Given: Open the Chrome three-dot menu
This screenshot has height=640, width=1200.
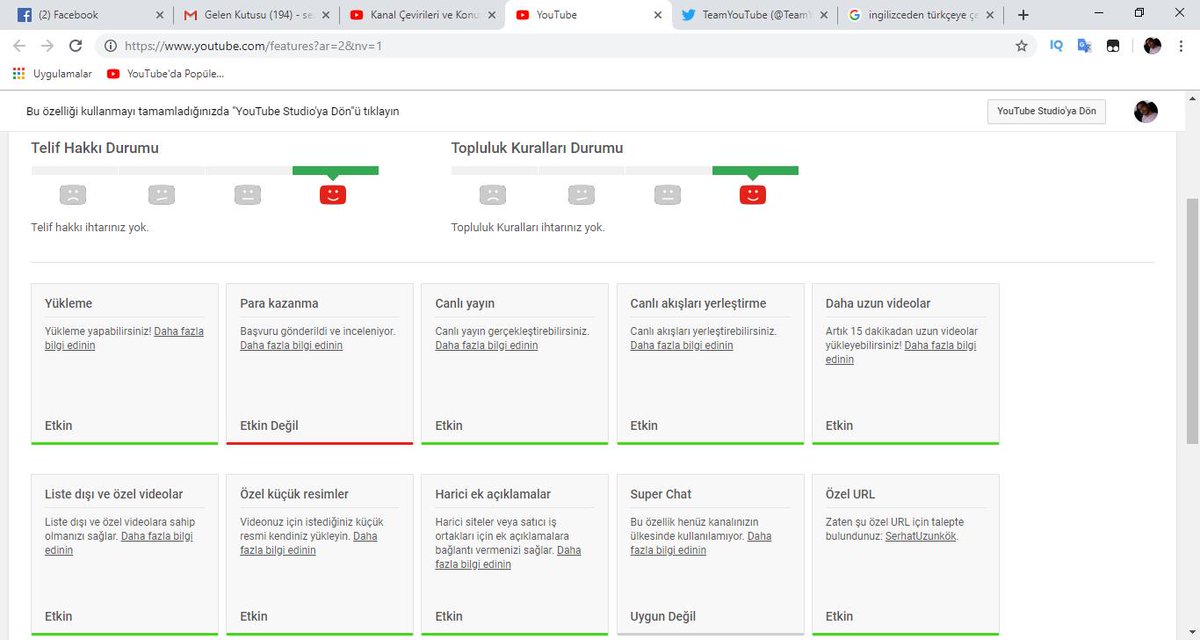Looking at the screenshot, I should [1182, 46].
